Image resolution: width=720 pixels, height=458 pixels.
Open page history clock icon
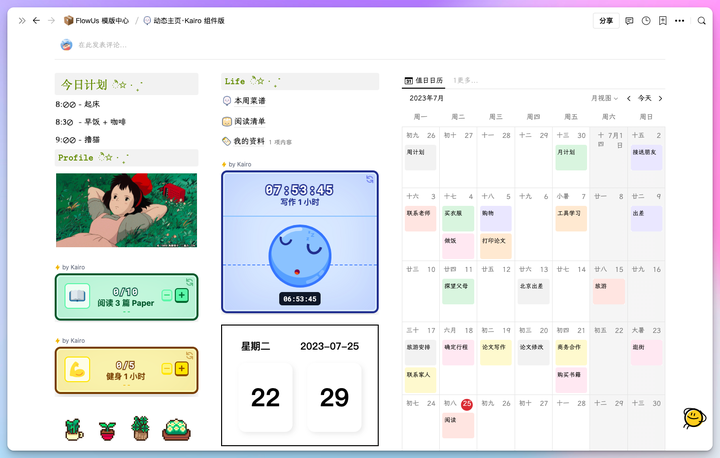coord(646,20)
